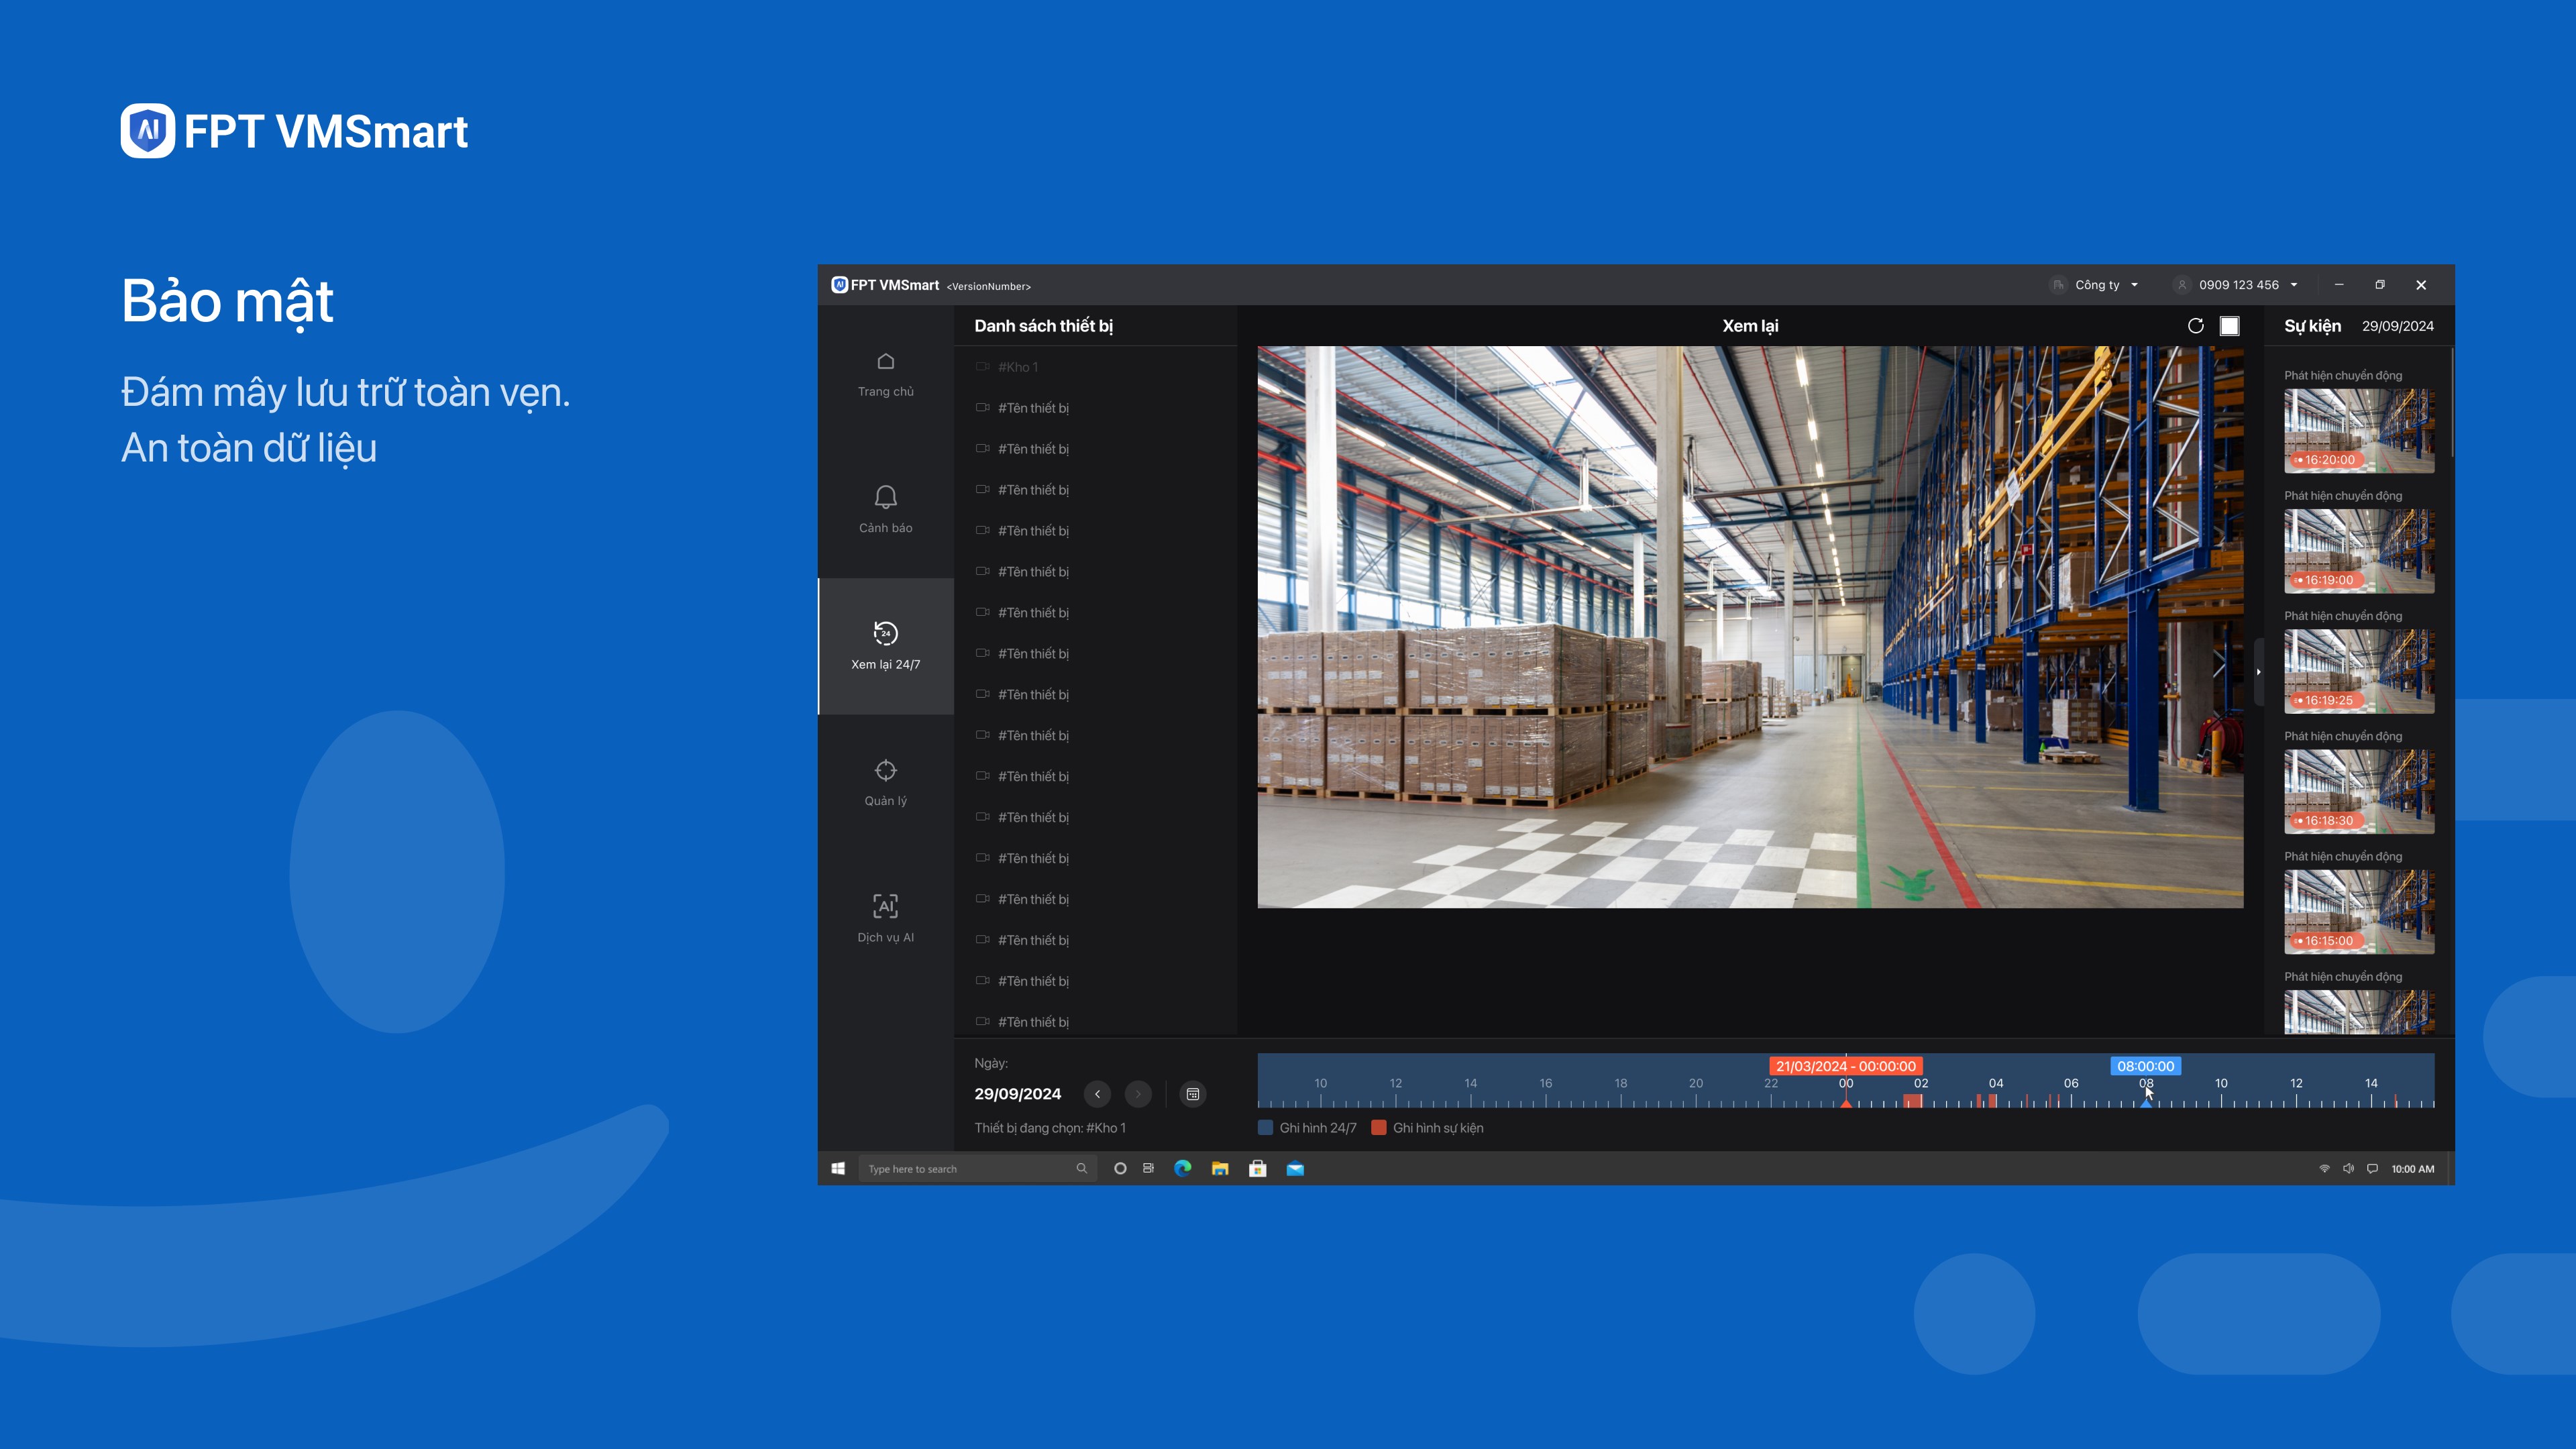This screenshot has height=1449, width=2576.
Task: Click the Ngày date value 29/09/2024
Action: coord(1018,1094)
